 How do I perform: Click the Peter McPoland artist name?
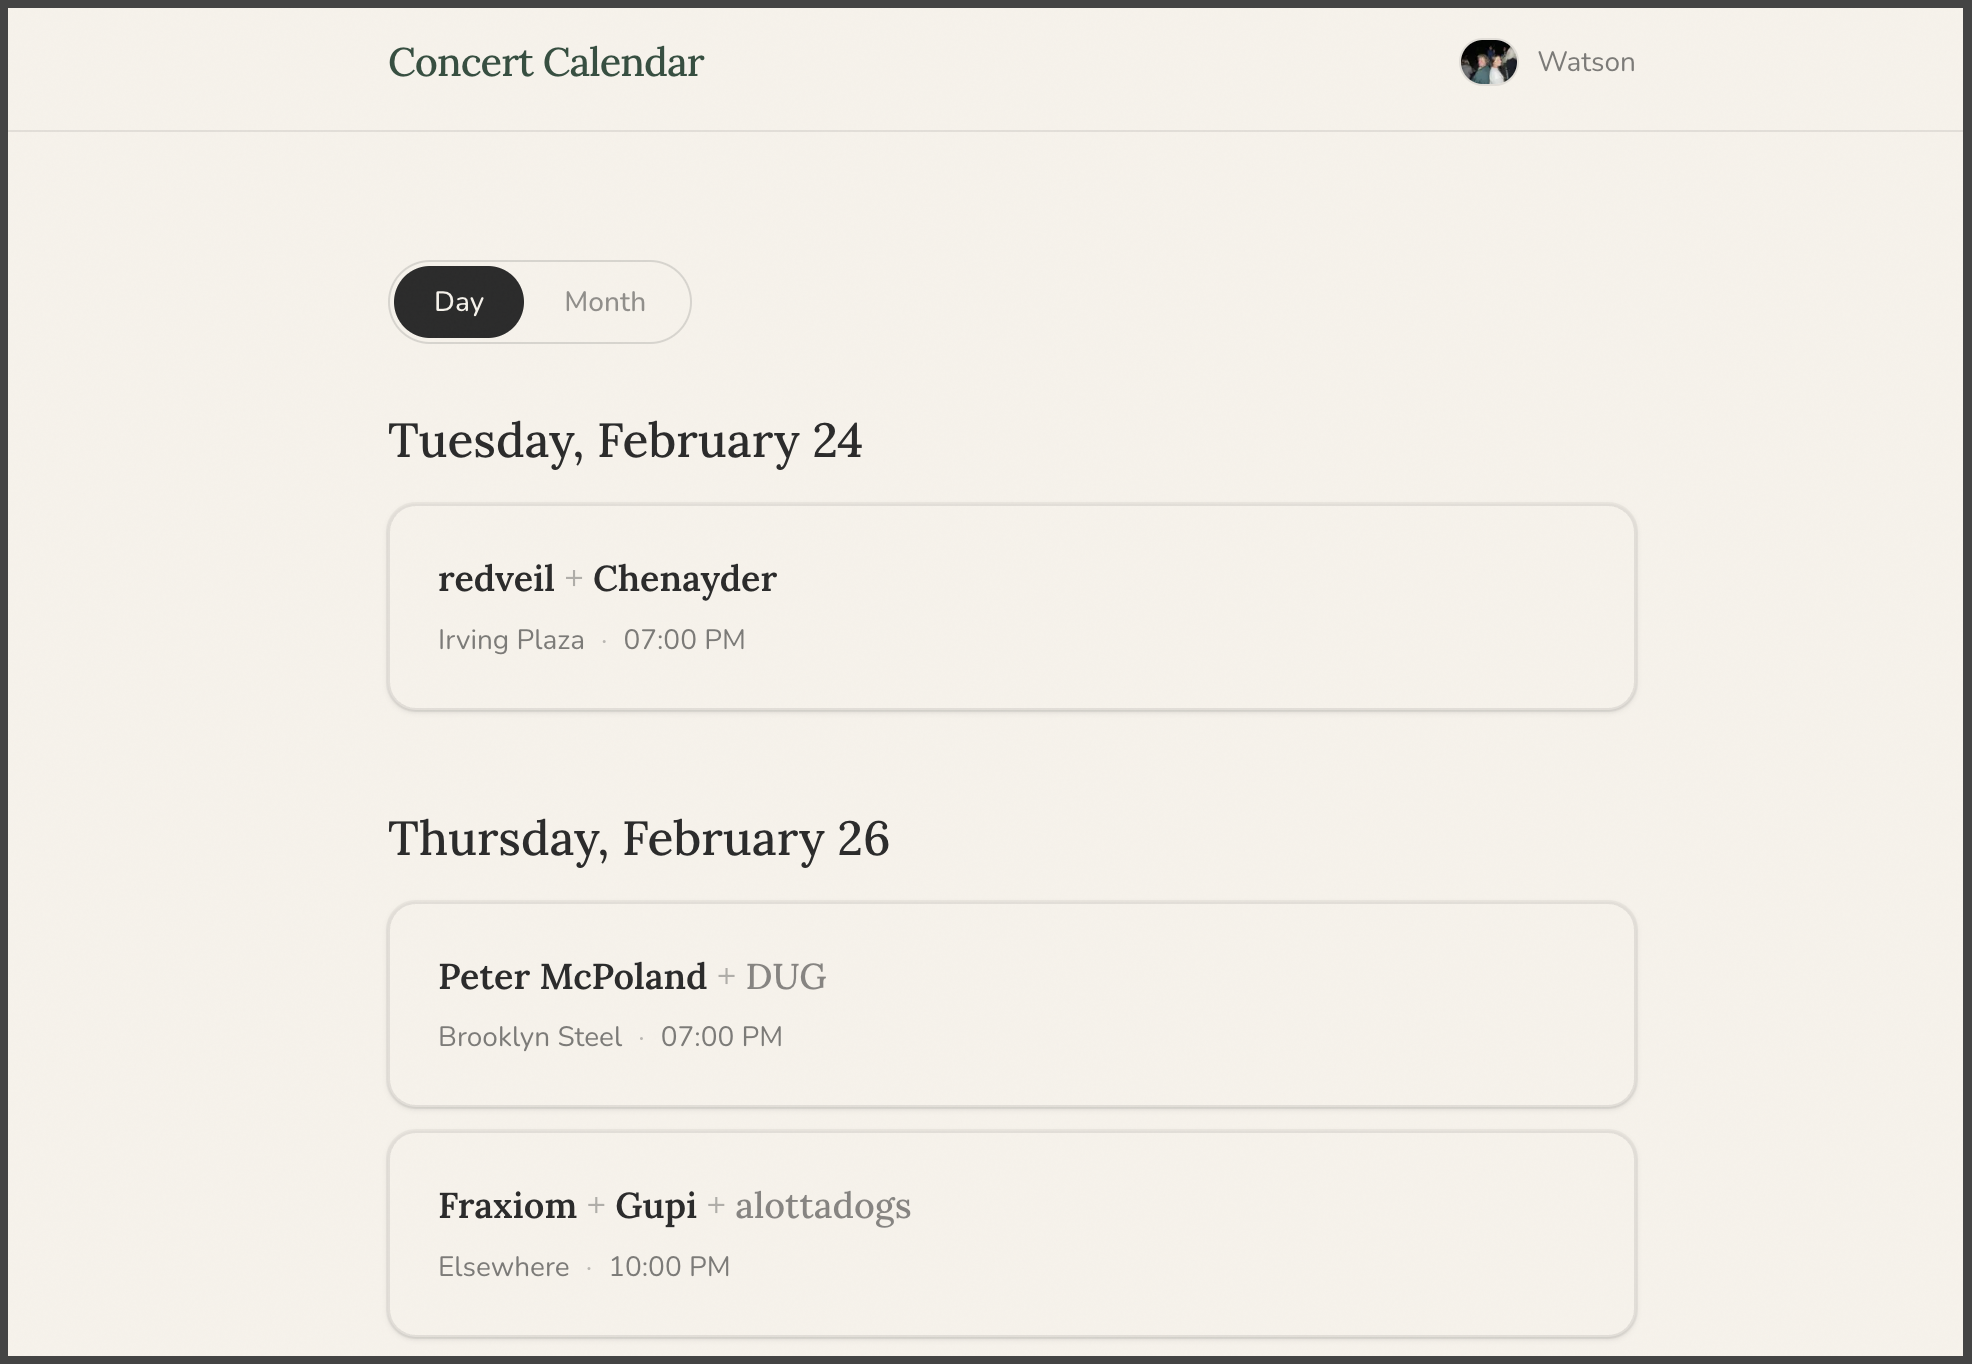click(x=571, y=976)
